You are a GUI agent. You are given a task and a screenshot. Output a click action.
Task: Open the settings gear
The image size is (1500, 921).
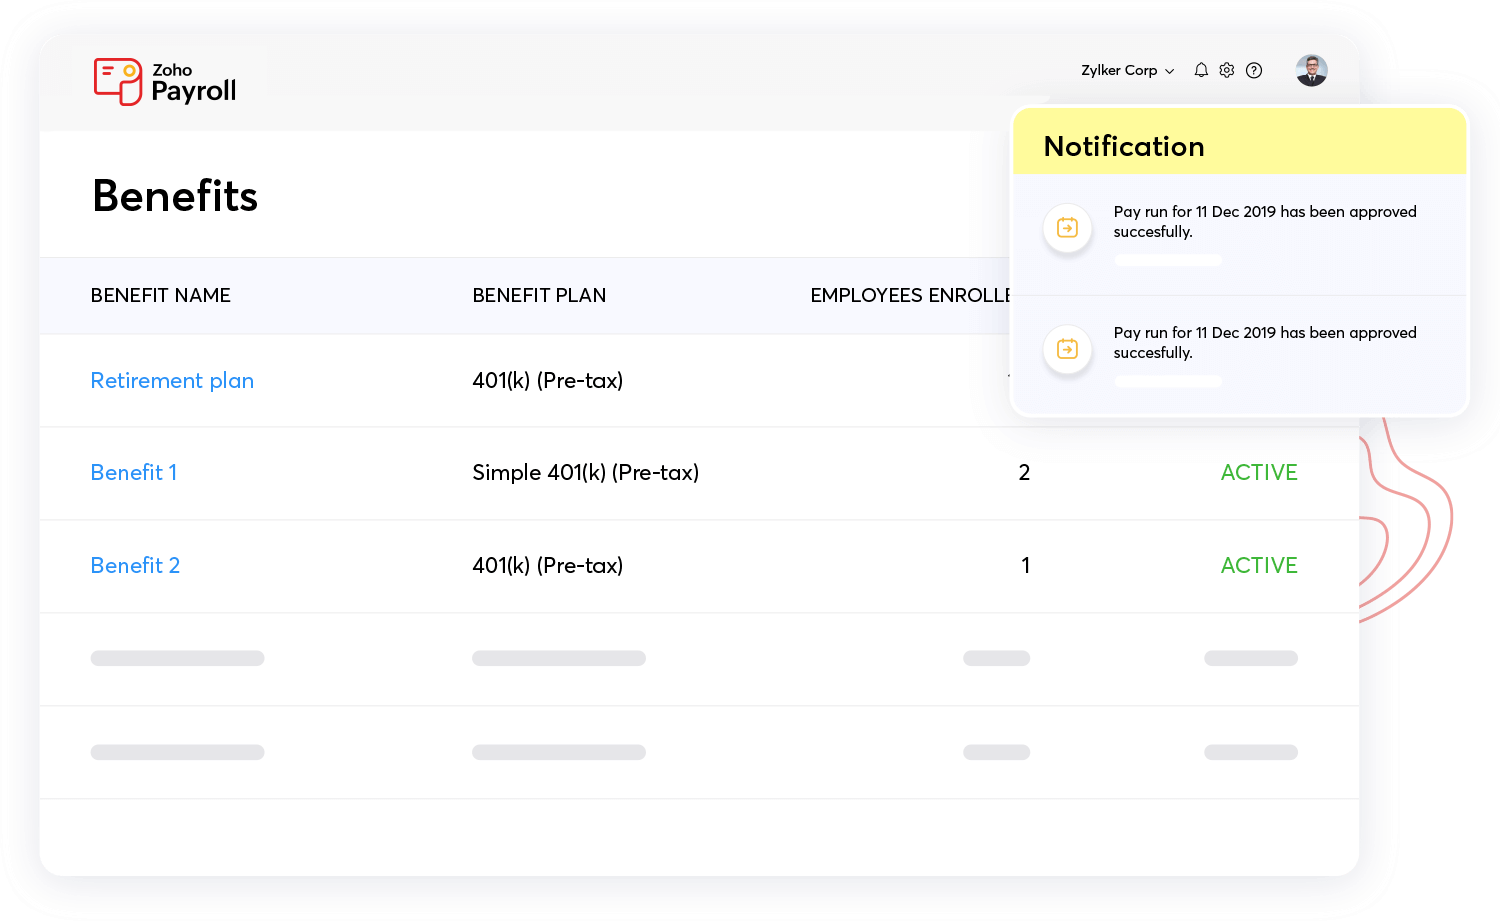(1227, 70)
